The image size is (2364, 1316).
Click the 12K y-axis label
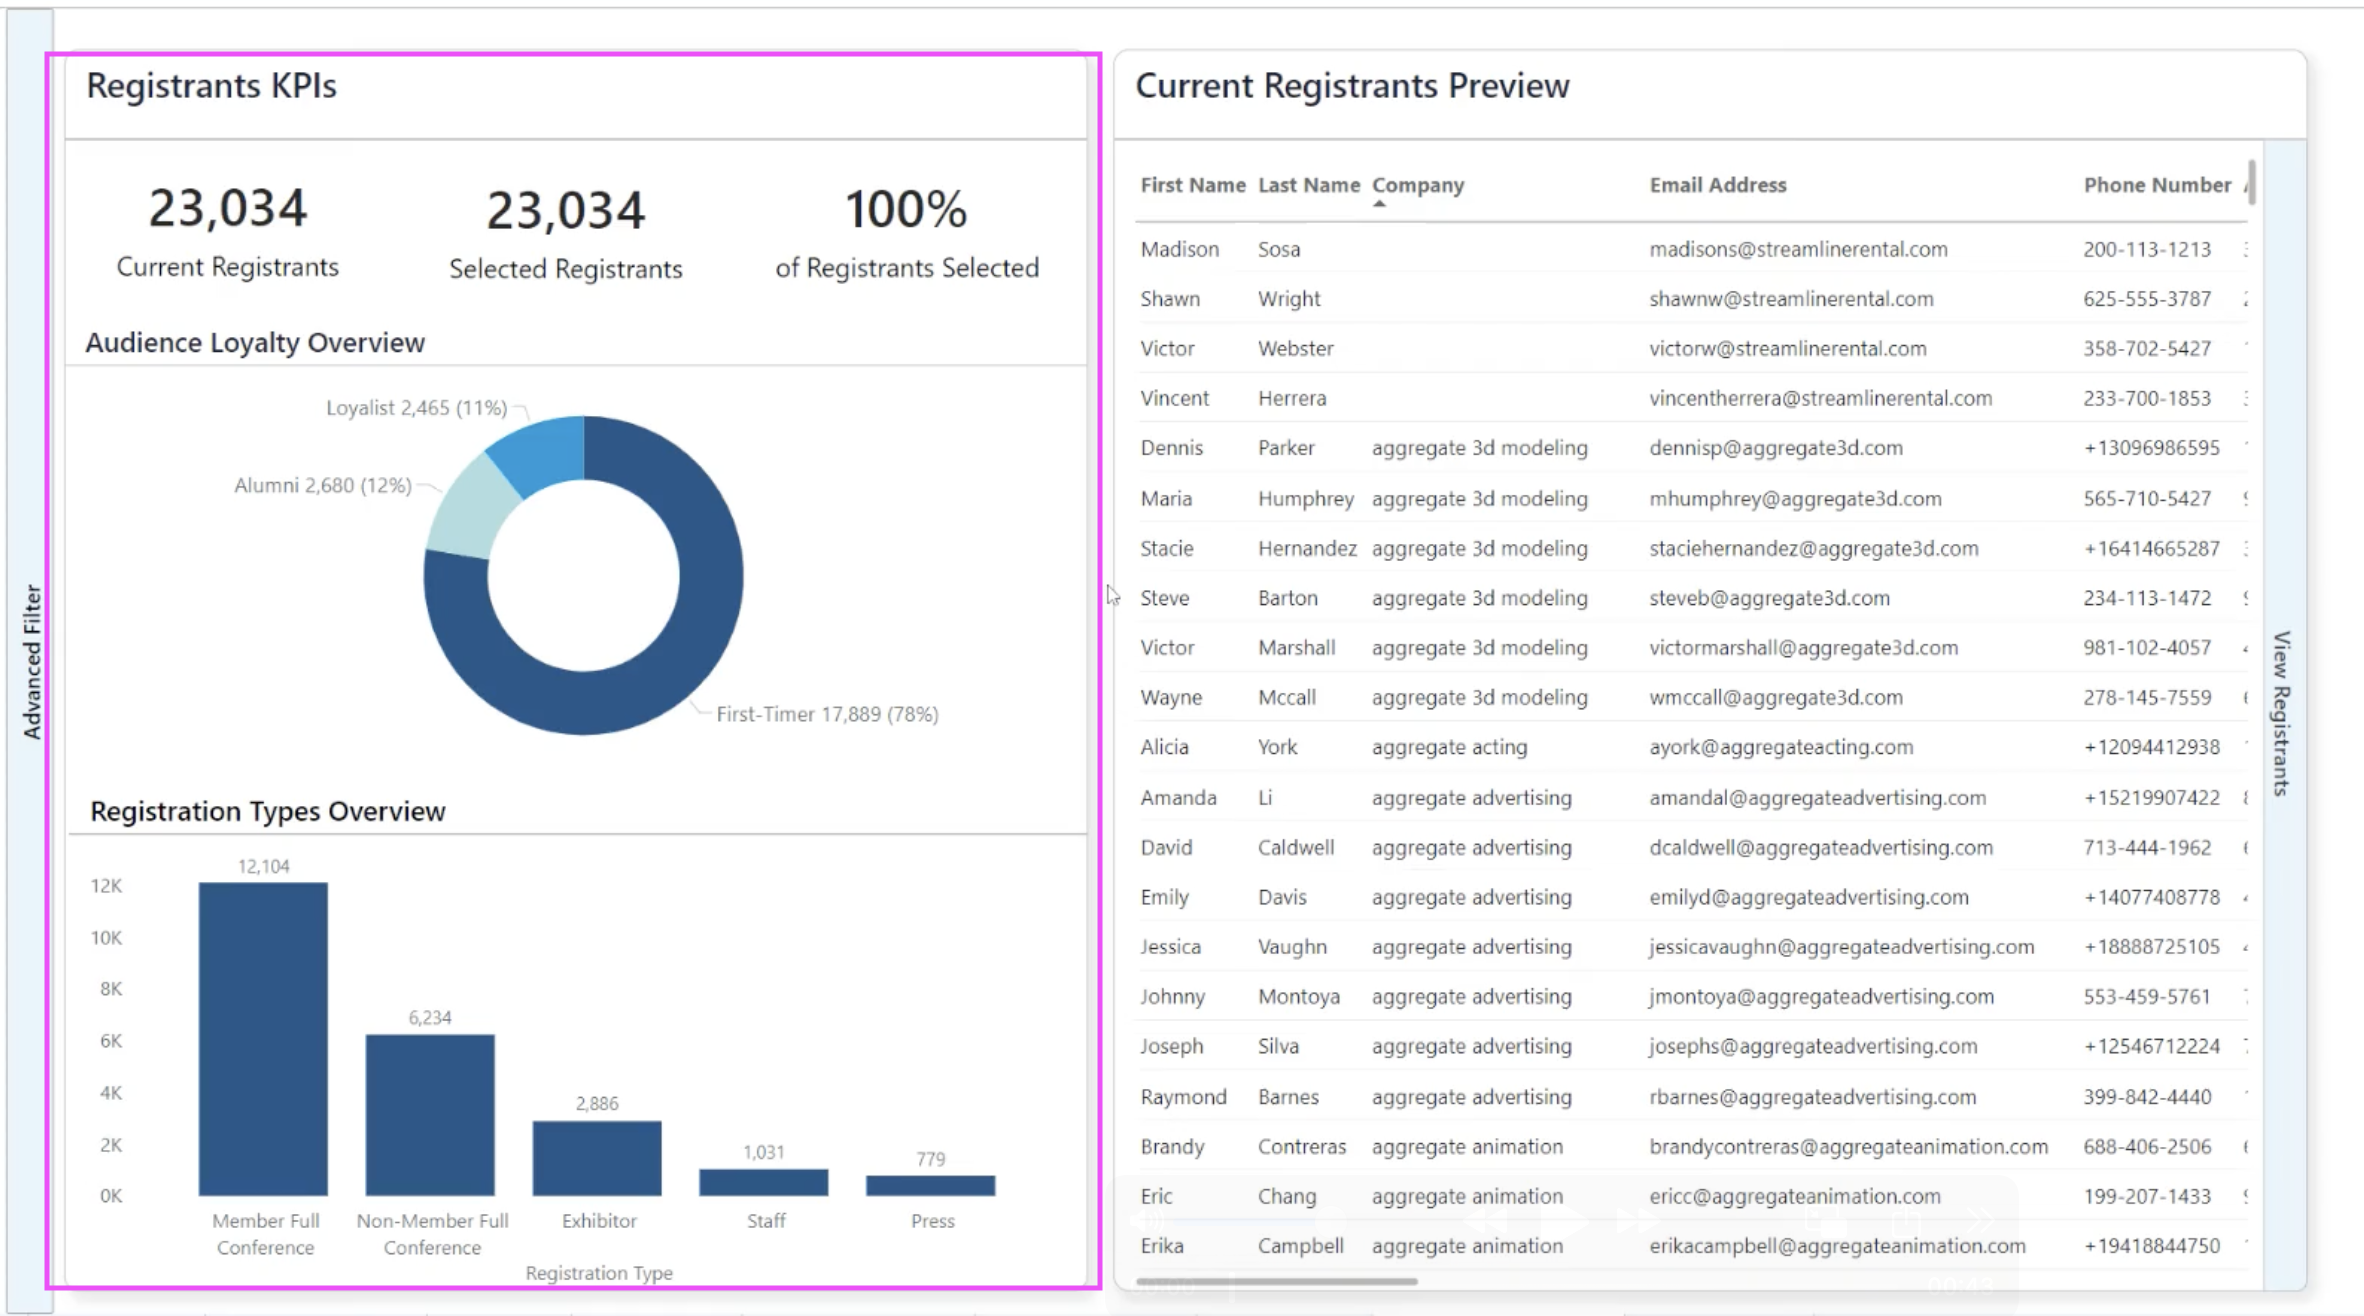106,886
